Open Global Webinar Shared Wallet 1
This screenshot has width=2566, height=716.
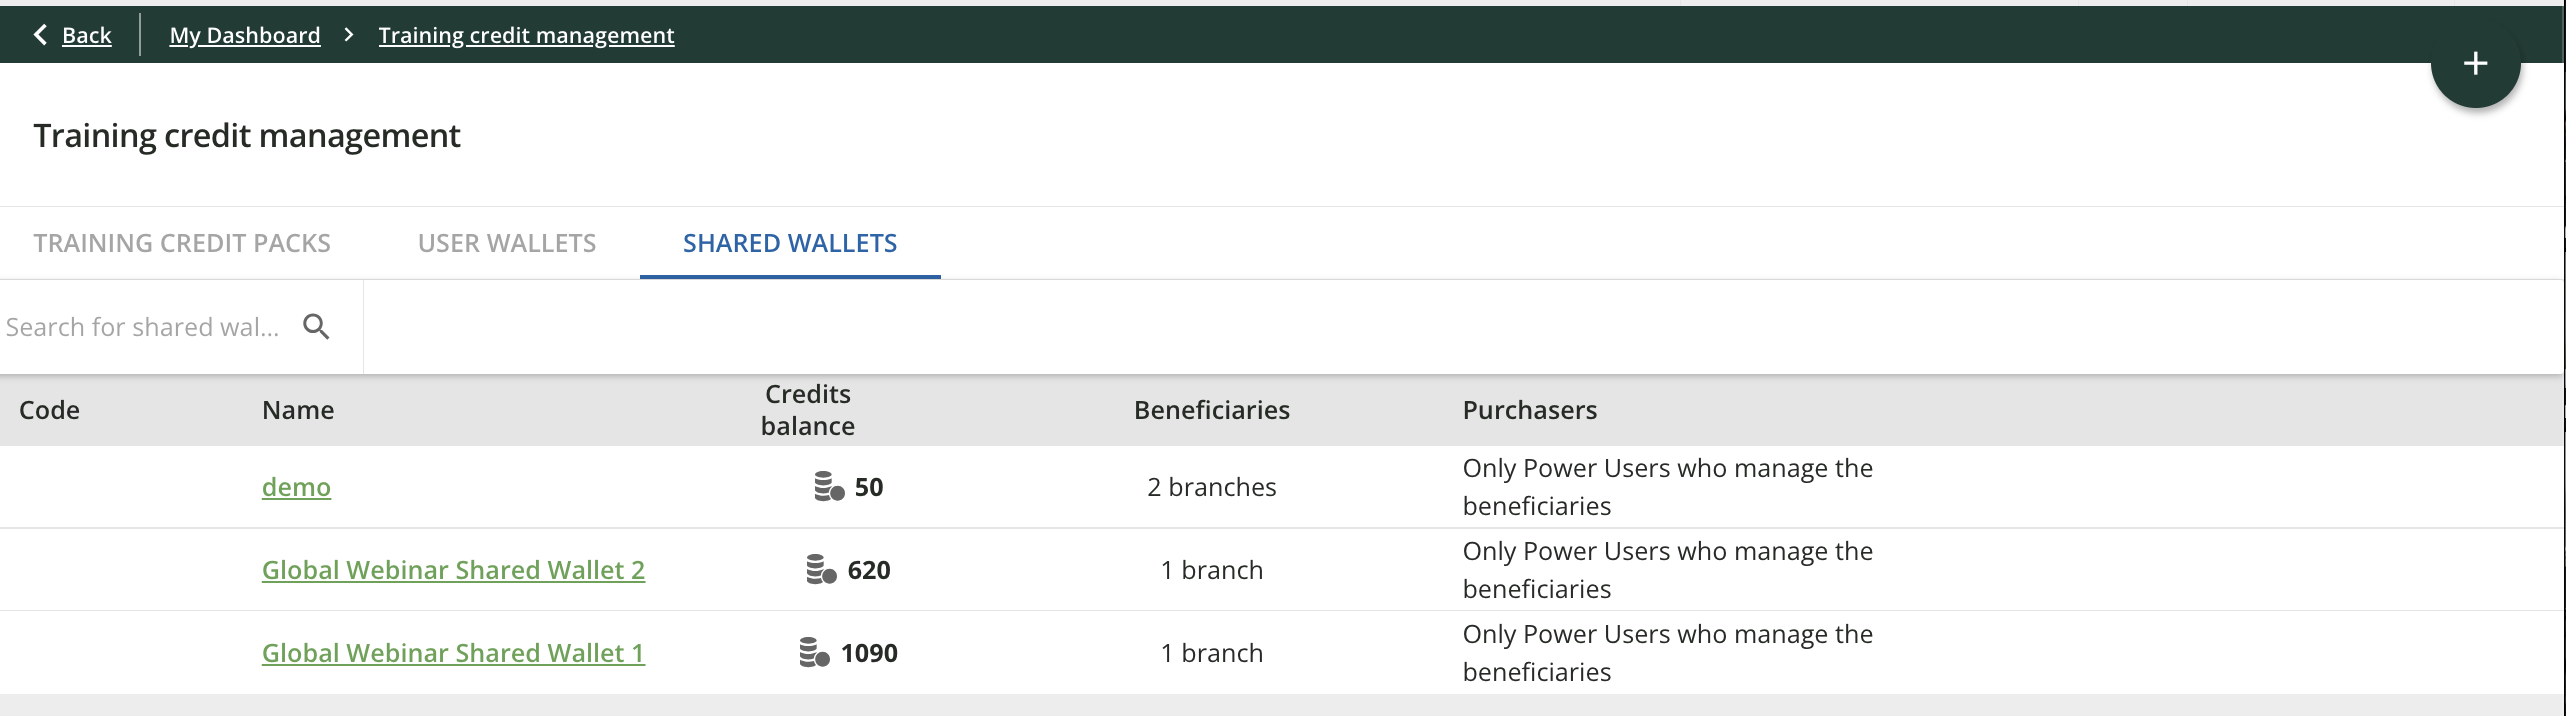(x=453, y=653)
